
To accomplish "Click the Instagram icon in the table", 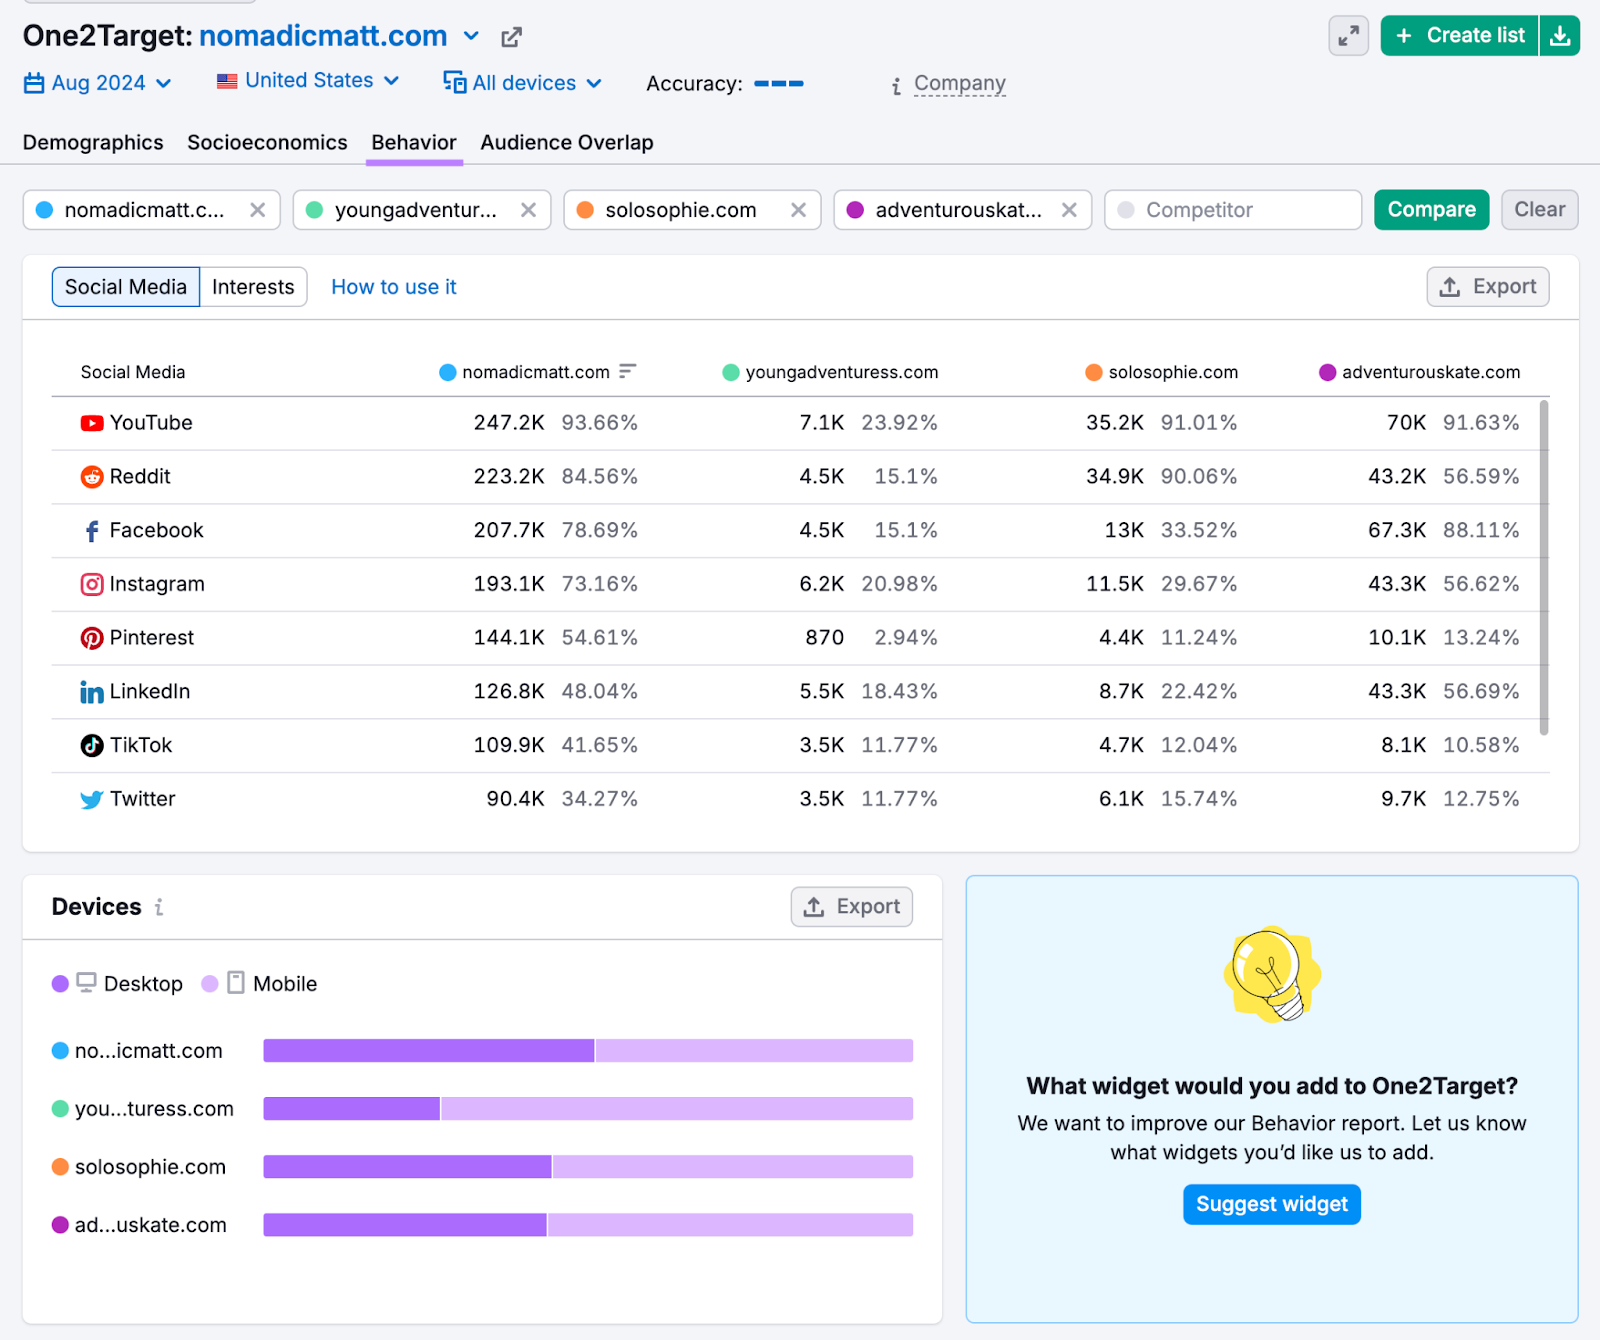I will 92,585.
